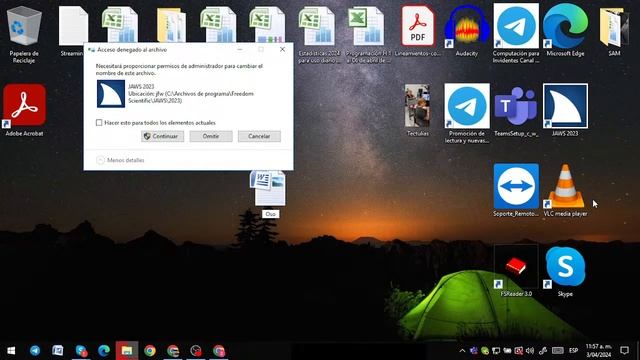This screenshot has height=360, width=640.
Task: Click the Teams icon in system tray
Action: (x=473, y=351)
